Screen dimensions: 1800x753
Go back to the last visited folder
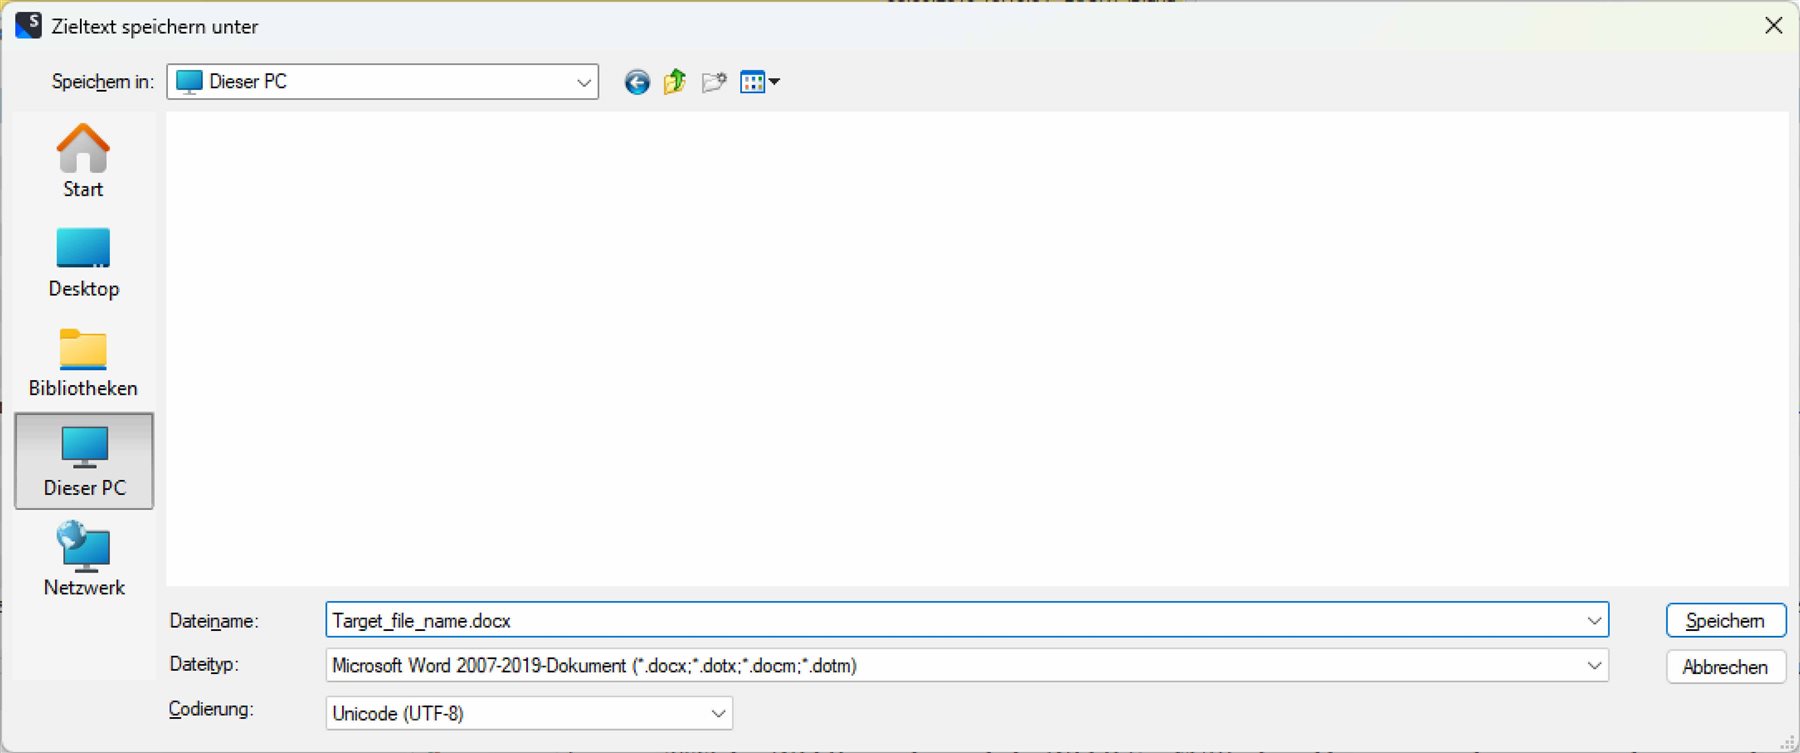tap(637, 82)
